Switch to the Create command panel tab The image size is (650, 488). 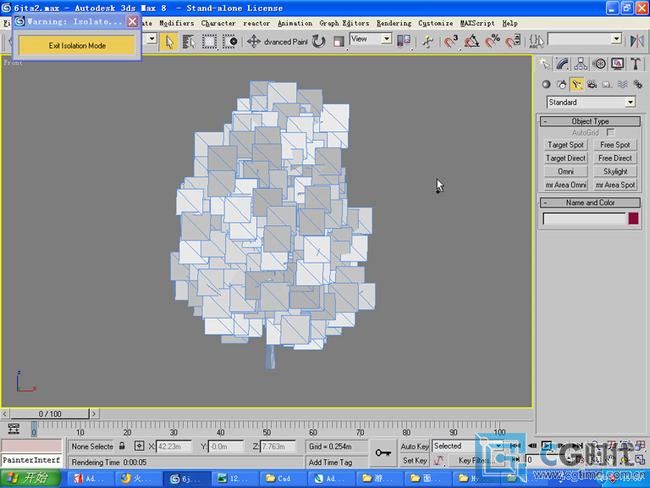pos(544,63)
